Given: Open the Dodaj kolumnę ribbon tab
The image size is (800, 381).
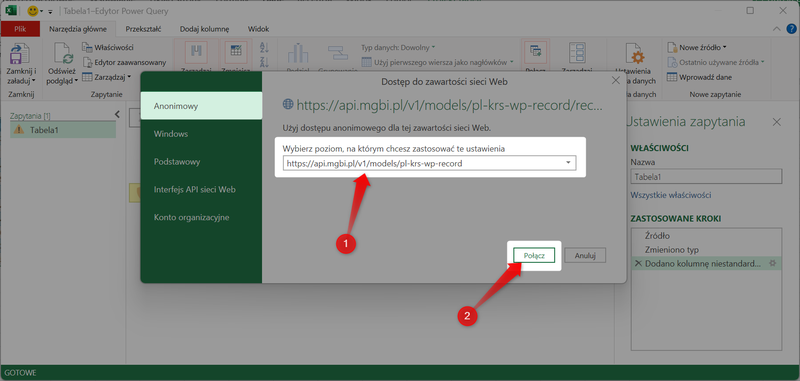Looking at the screenshot, I should tap(205, 29).
